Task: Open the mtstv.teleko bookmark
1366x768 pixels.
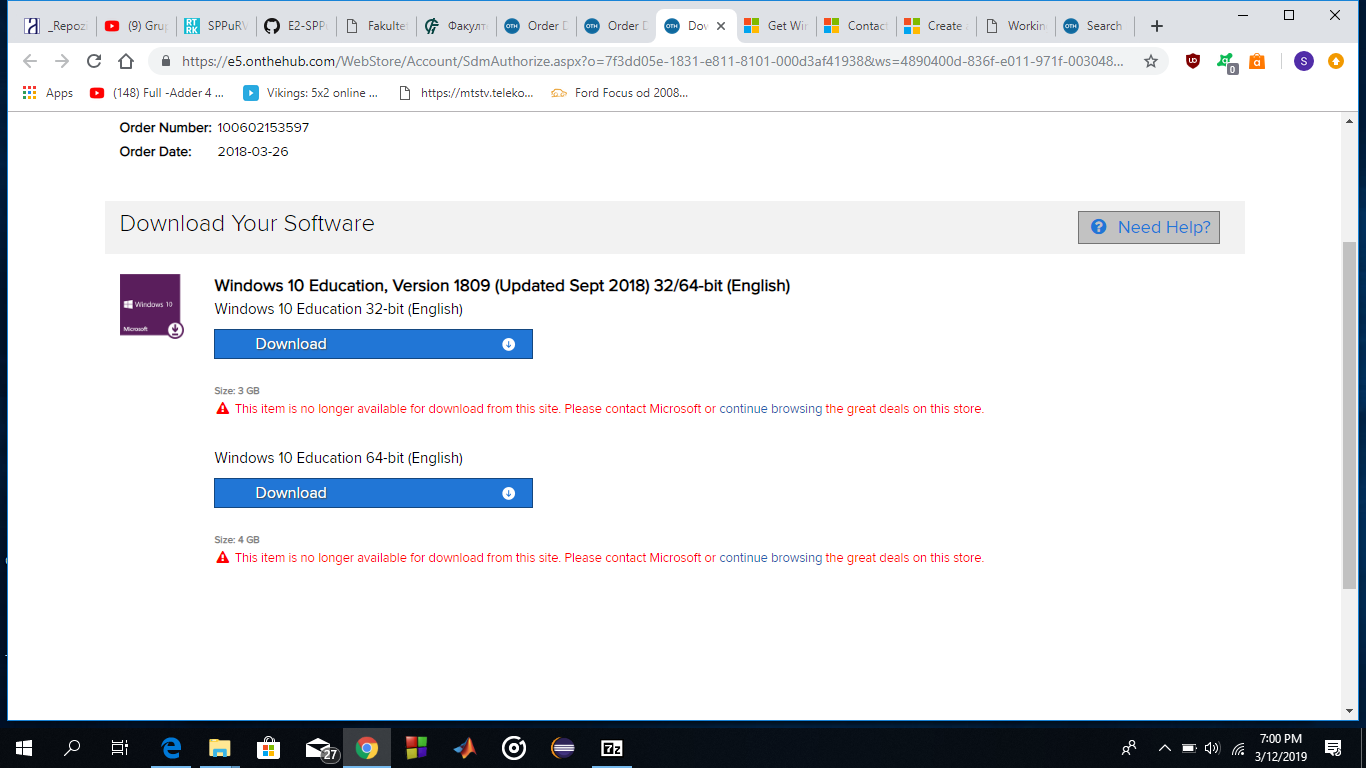Action: (x=465, y=93)
